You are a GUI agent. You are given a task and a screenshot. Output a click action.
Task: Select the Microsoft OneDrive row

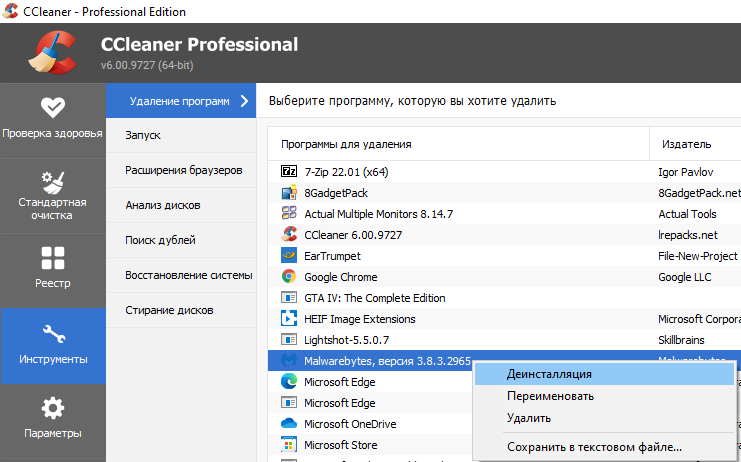370,424
